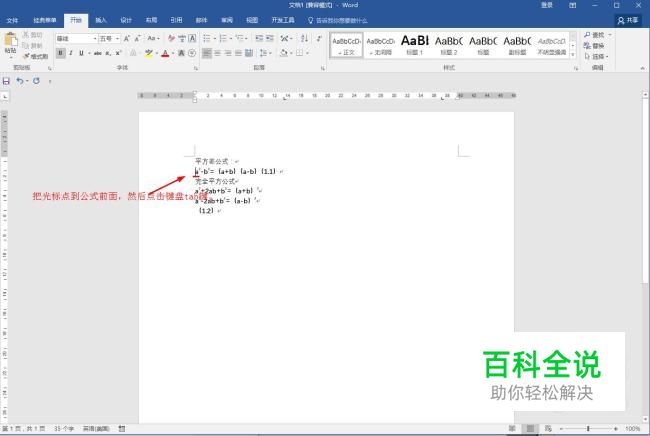Click the Replace (替换) button
Image resolution: width=650 pixels, height=436 pixels.
click(x=594, y=46)
